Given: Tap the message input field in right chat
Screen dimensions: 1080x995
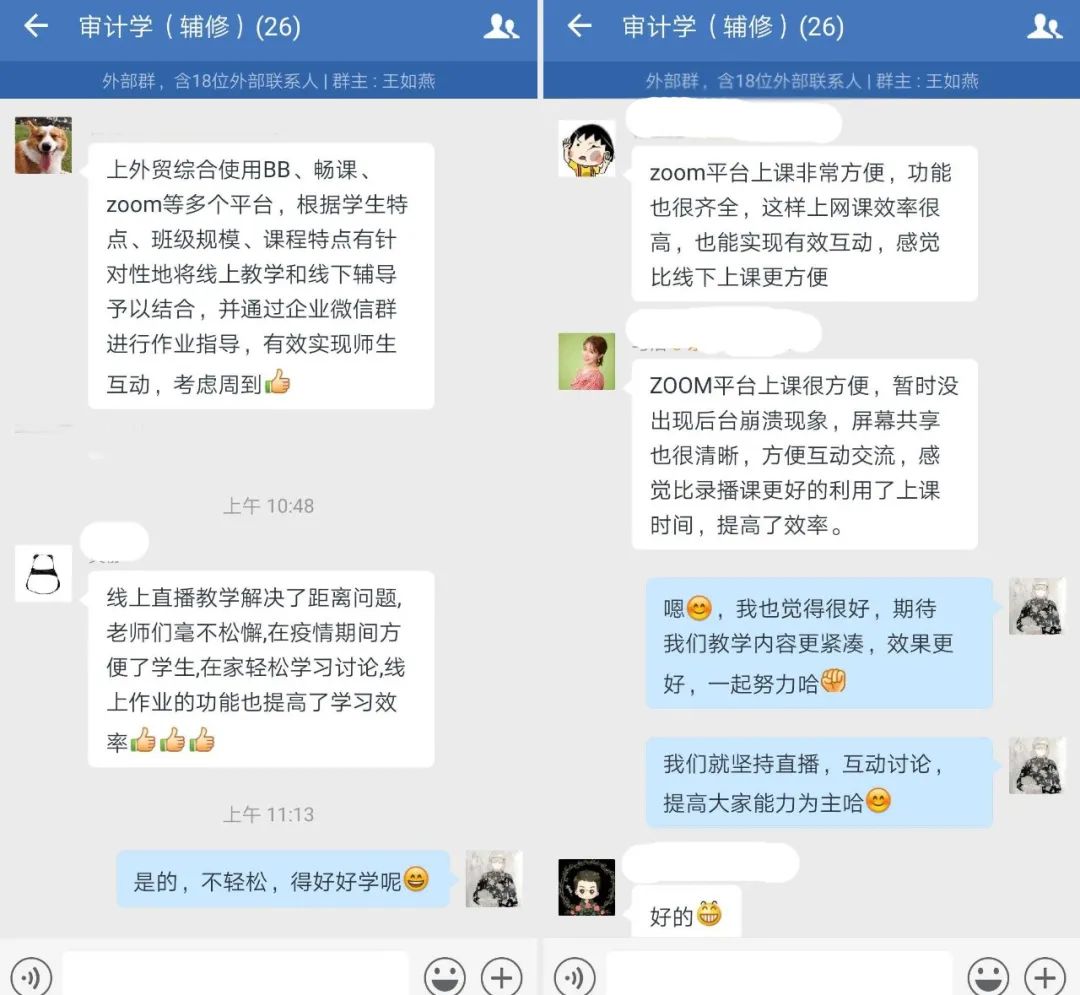Looking at the screenshot, I should [779, 974].
